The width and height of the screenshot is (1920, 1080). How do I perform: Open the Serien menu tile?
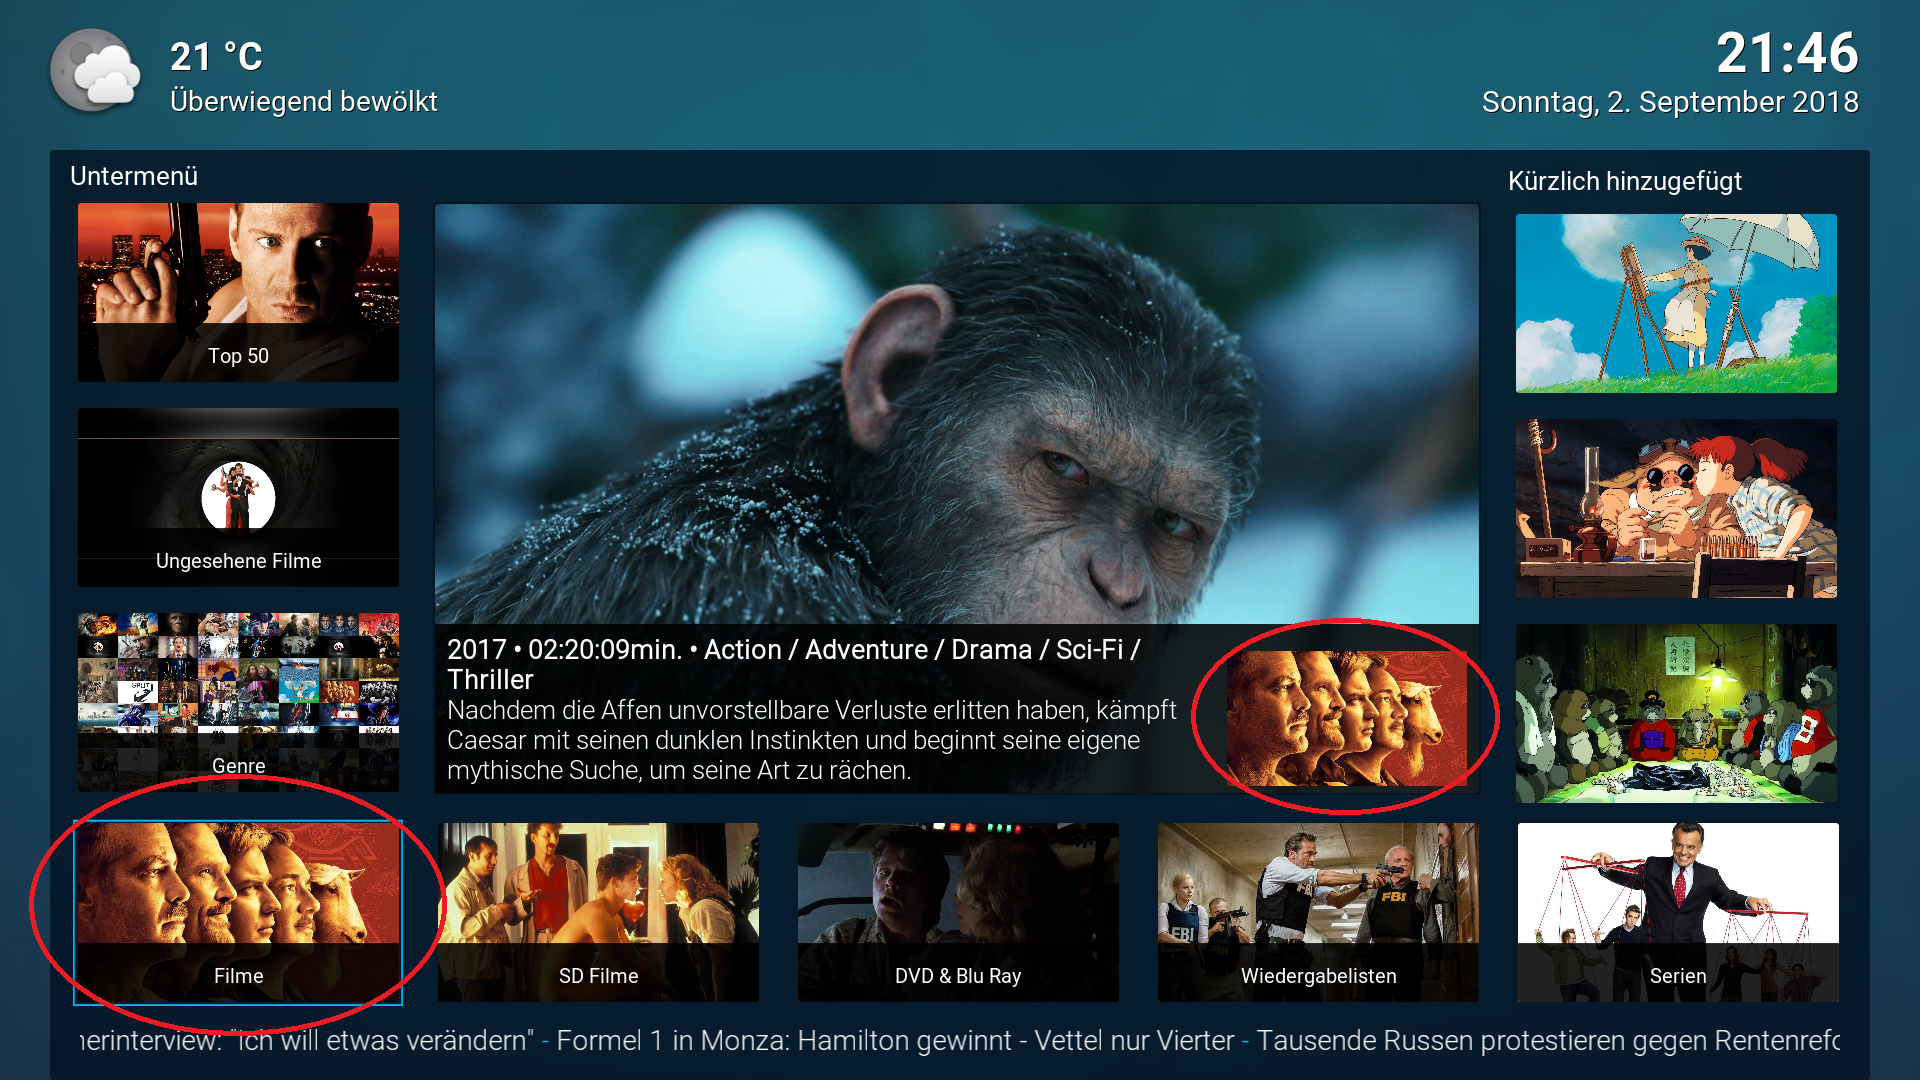point(1678,912)
